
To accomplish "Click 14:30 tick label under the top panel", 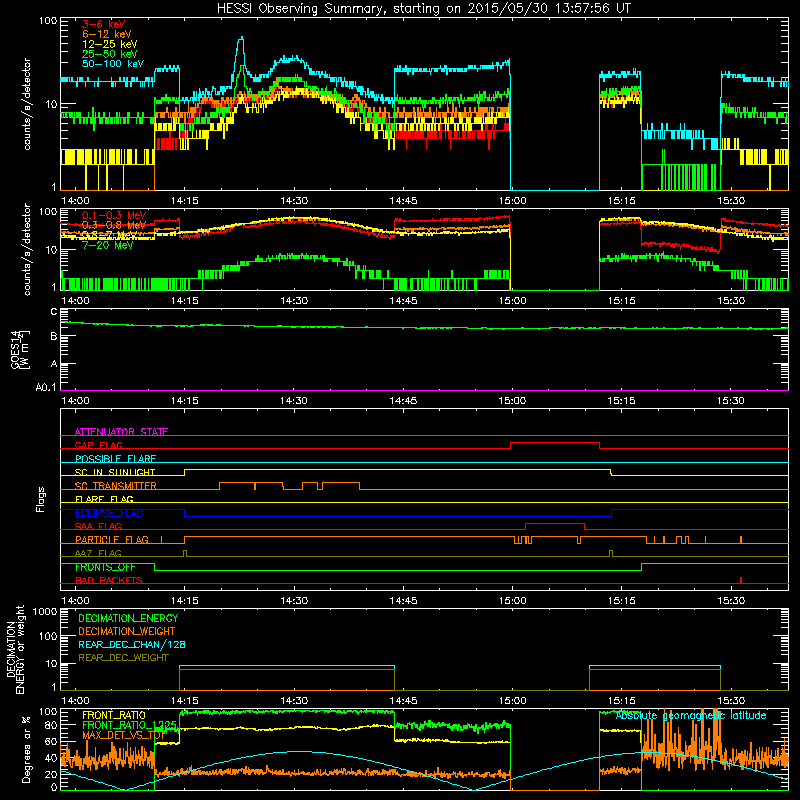I will pyautogui.click(x=294, y=201).
